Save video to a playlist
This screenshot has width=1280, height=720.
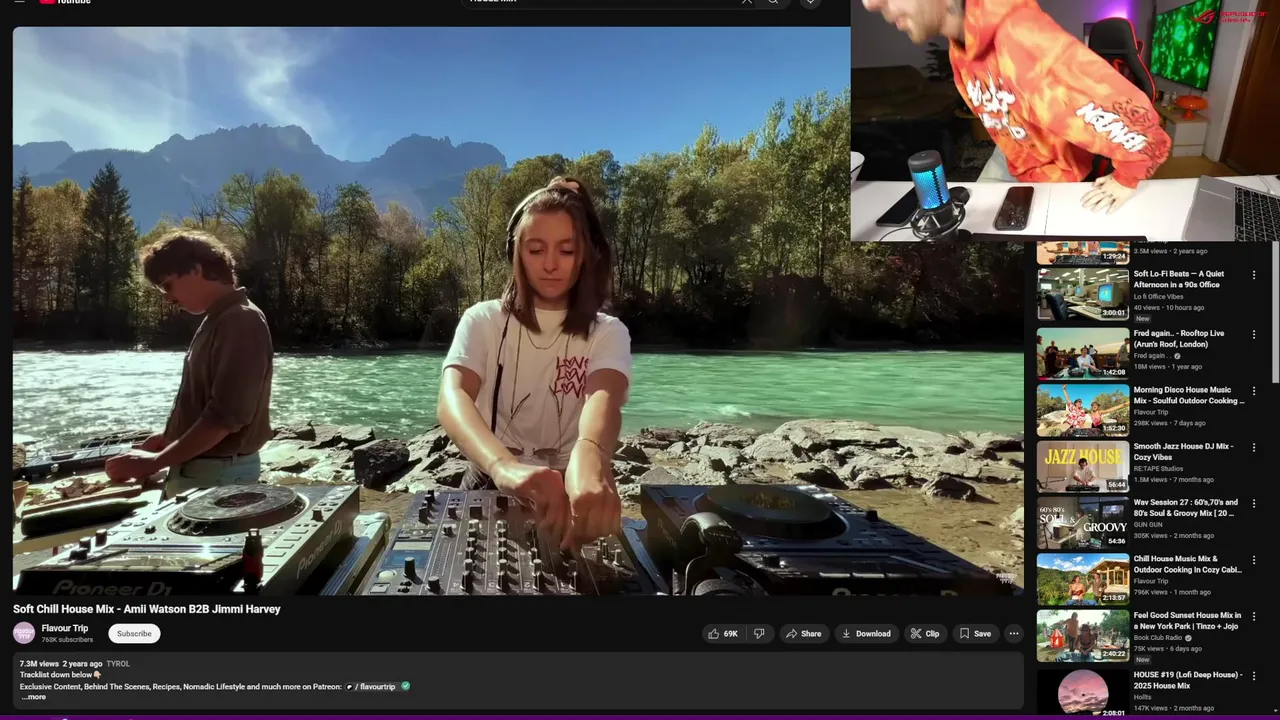[x=975, y=633]
